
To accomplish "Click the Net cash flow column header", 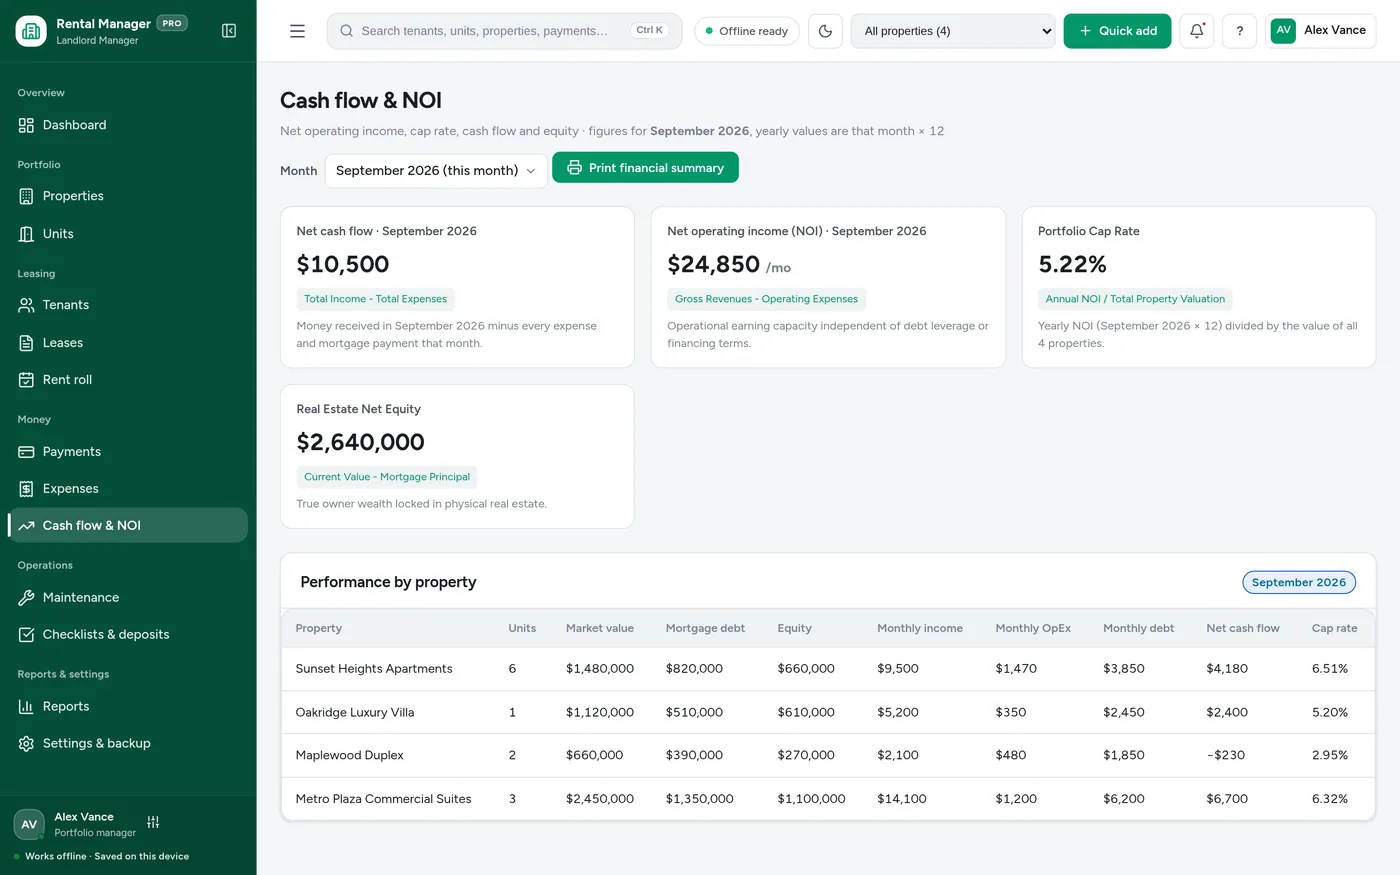I will pos(1243,628).
